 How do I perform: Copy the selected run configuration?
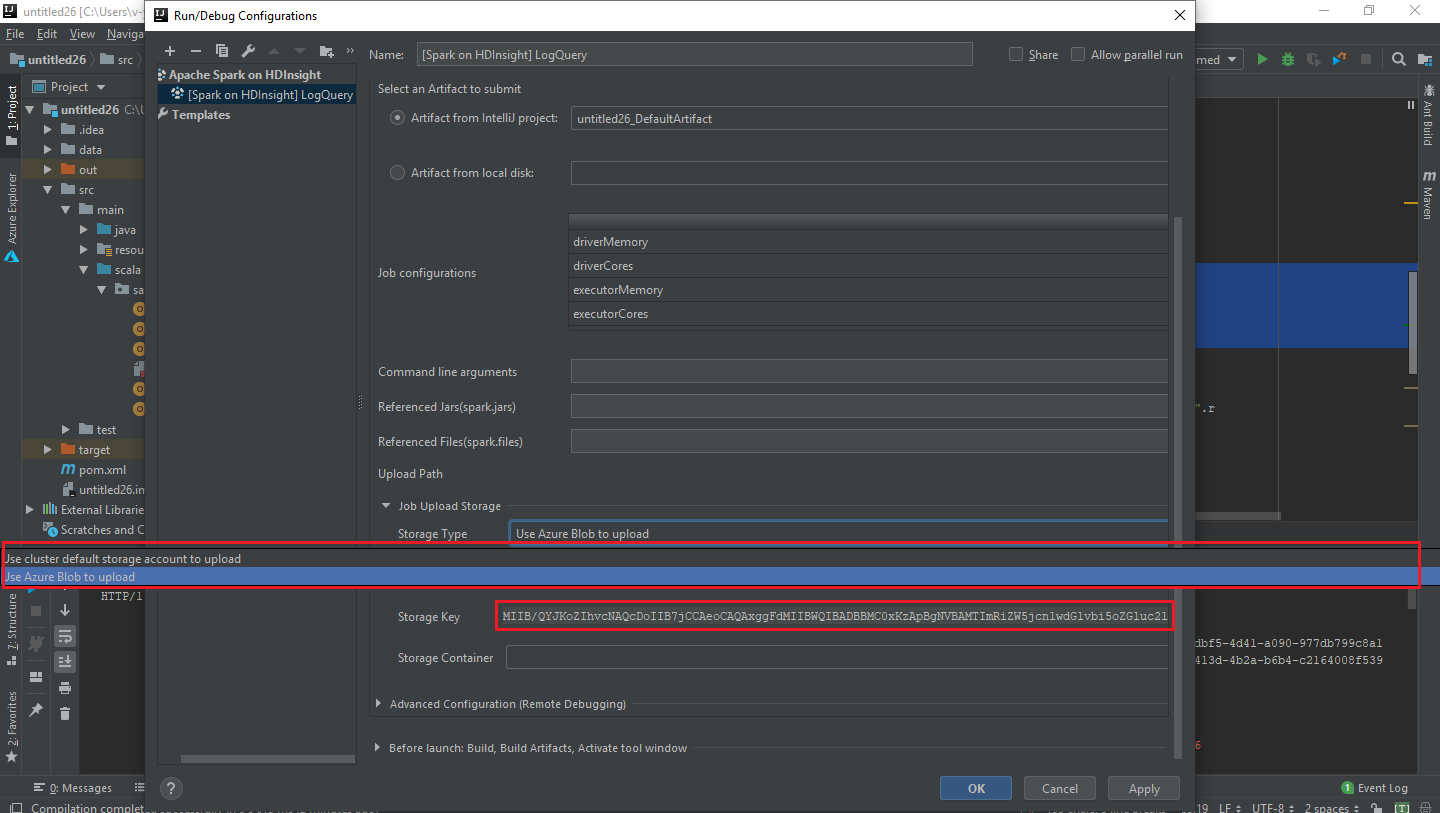pyautogui.click(x=222, y=50)
